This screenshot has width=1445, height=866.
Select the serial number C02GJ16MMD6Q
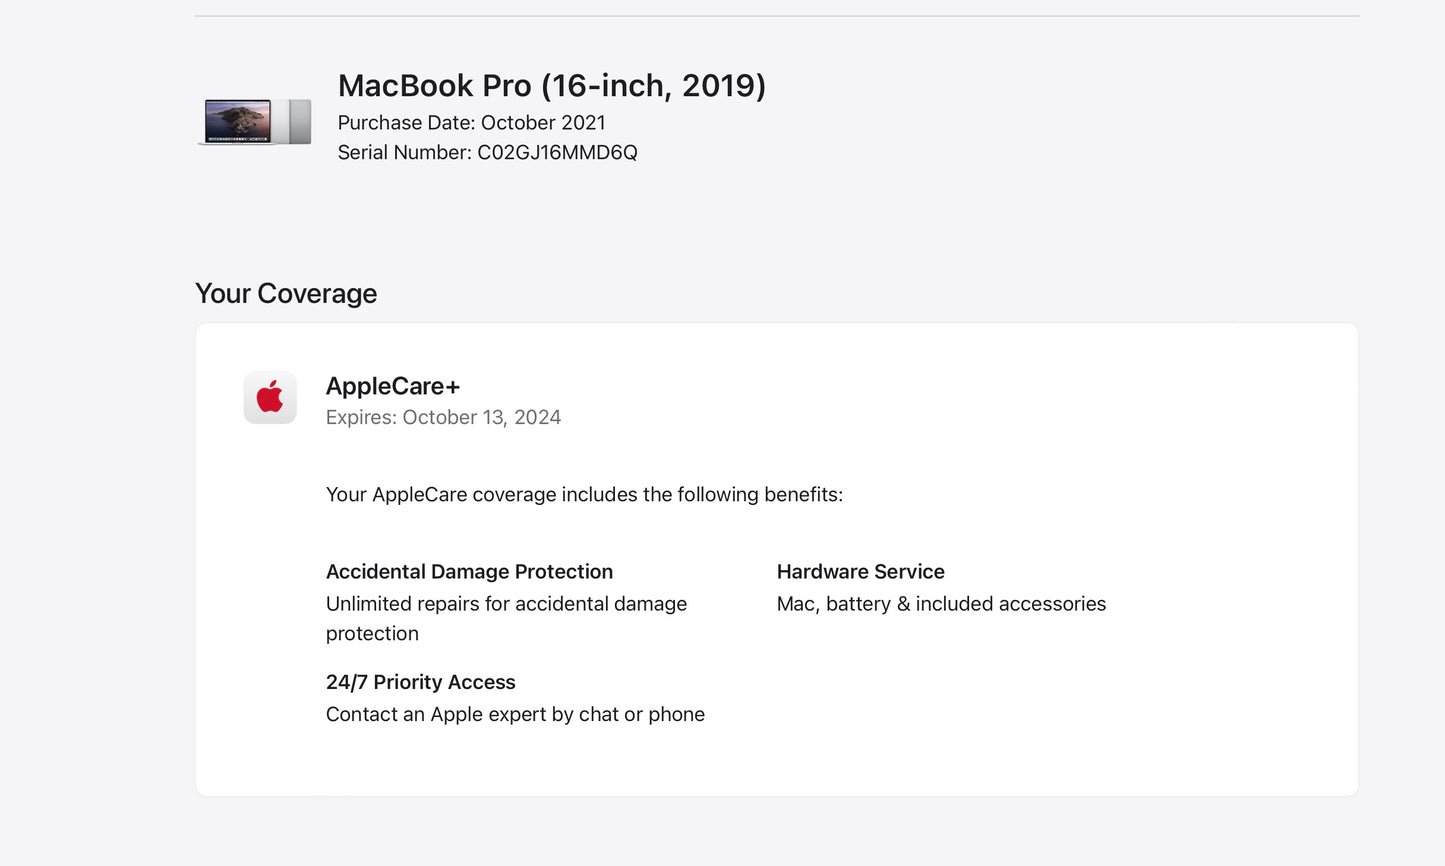tap(489, 152)
